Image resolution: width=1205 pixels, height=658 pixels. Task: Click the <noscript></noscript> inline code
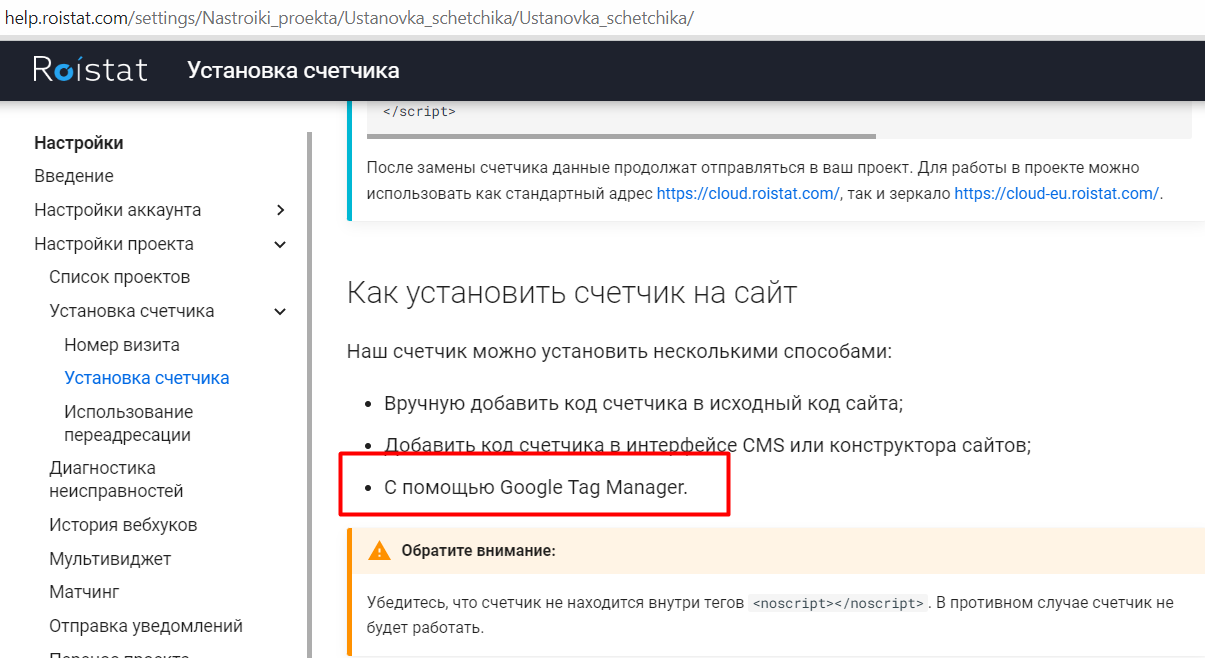coord(838,604)
